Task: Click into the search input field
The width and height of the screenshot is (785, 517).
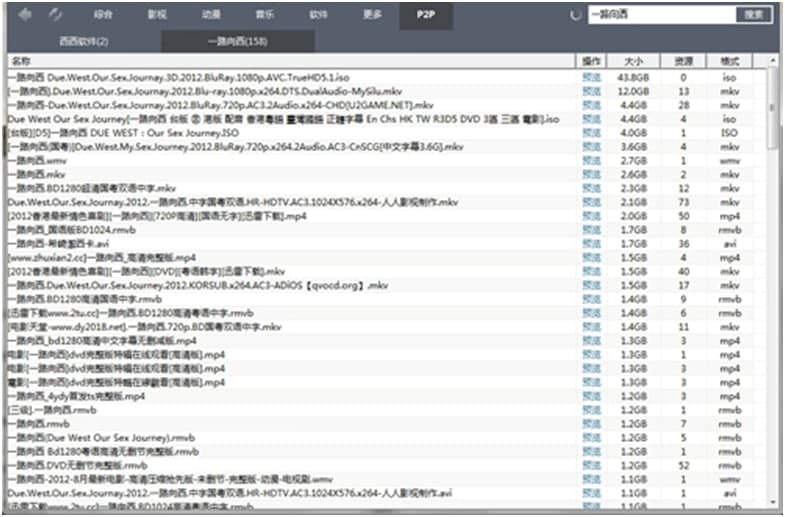Action: [661, 15]
